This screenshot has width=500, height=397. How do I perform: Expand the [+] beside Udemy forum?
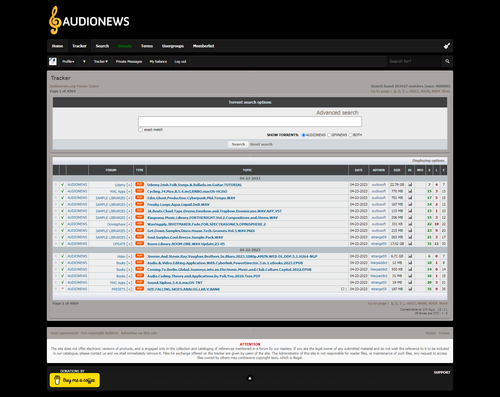[129, 185]
